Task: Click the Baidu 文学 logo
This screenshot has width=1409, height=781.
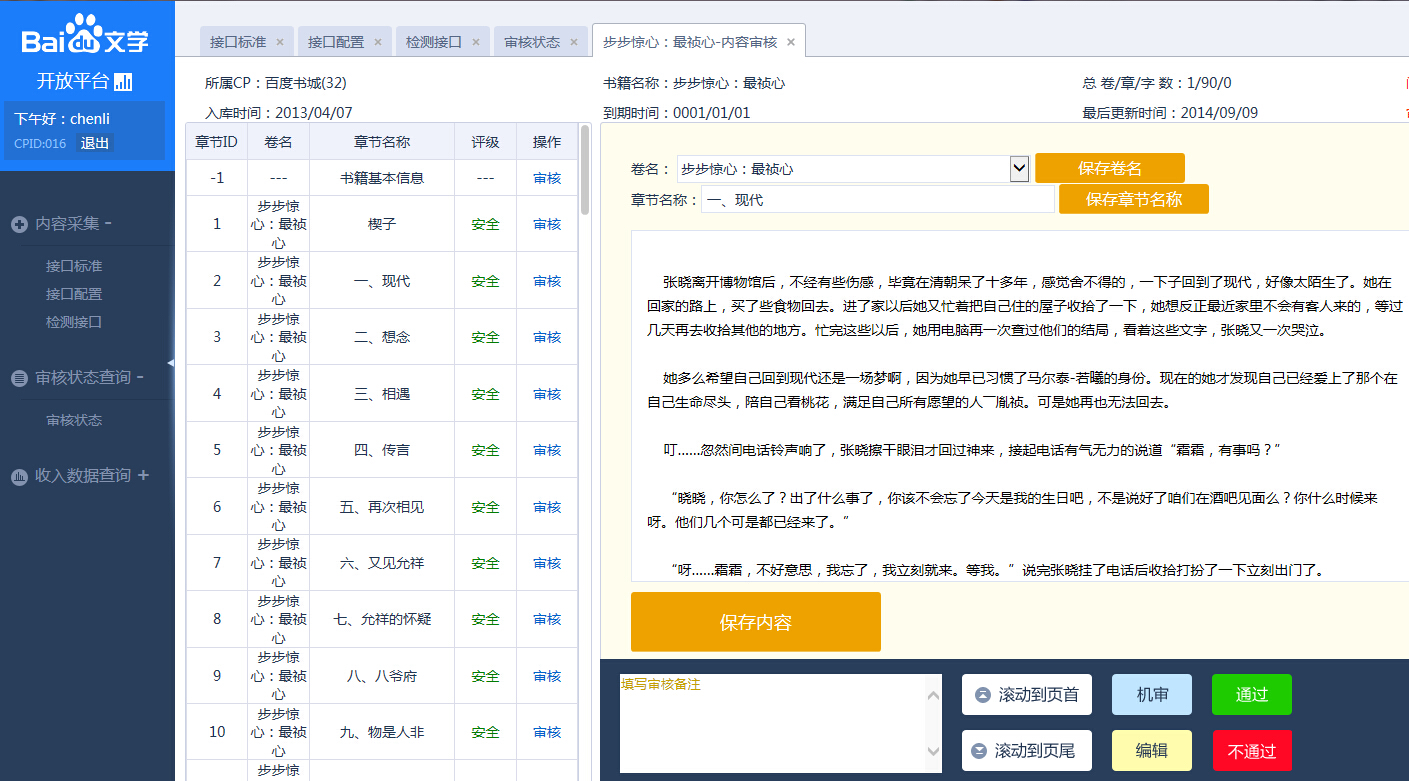Action: point(85,36)
